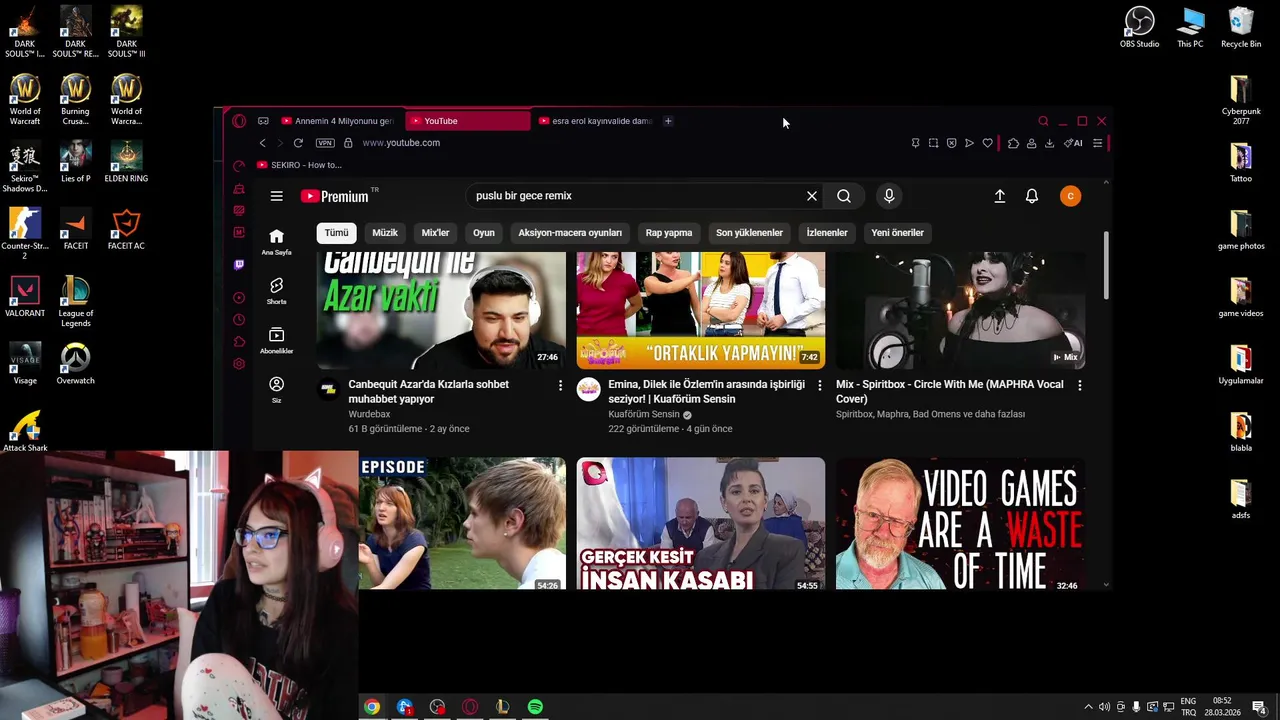Open GX Control speedometer in Opera sidebar

[x=239, y=166]
